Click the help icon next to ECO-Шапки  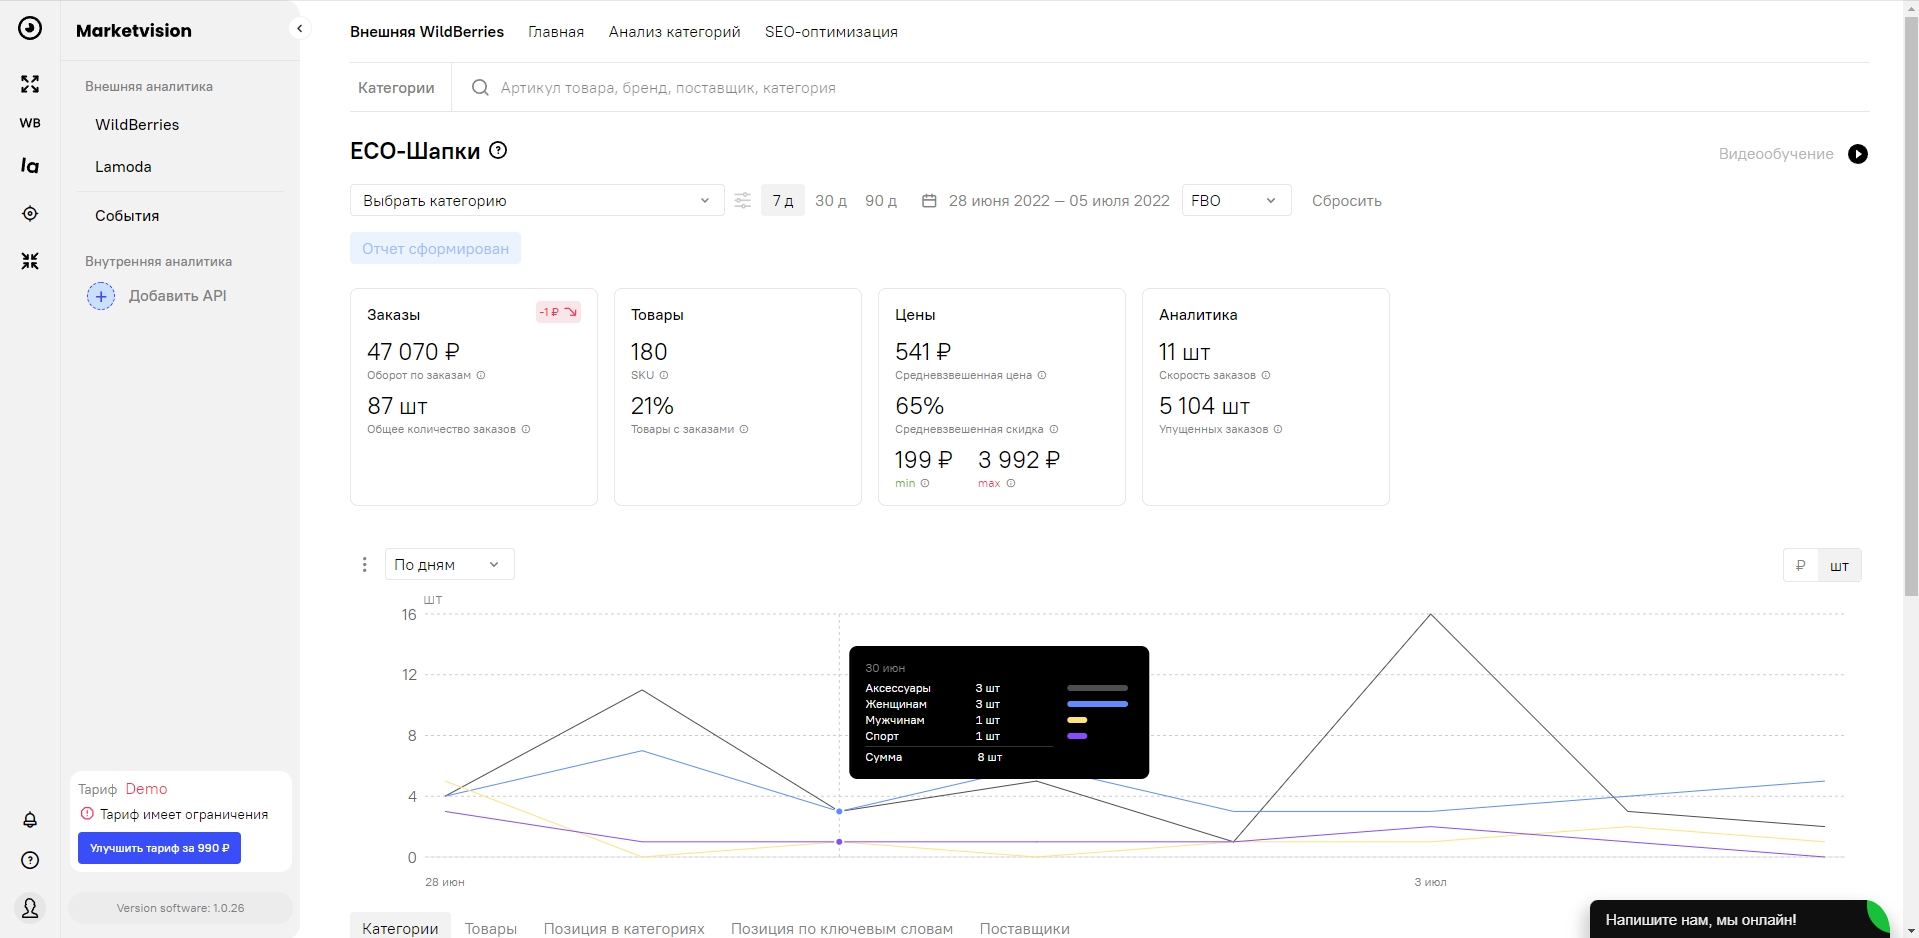(498, 150)
